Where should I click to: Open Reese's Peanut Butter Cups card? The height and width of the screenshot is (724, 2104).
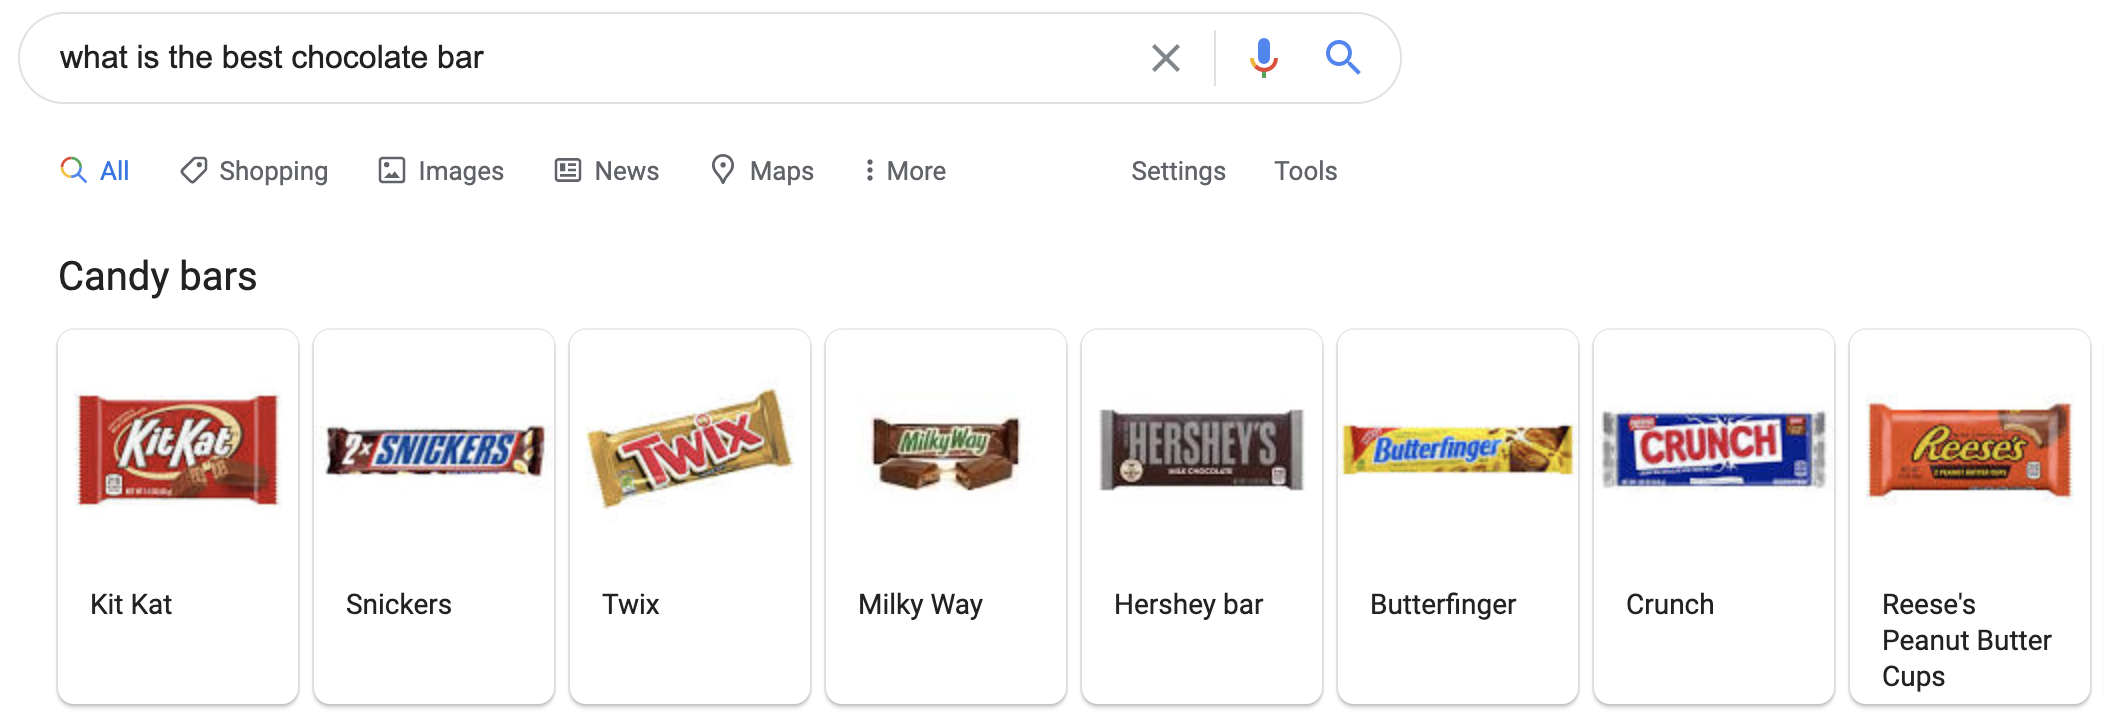pos(1970,517)
